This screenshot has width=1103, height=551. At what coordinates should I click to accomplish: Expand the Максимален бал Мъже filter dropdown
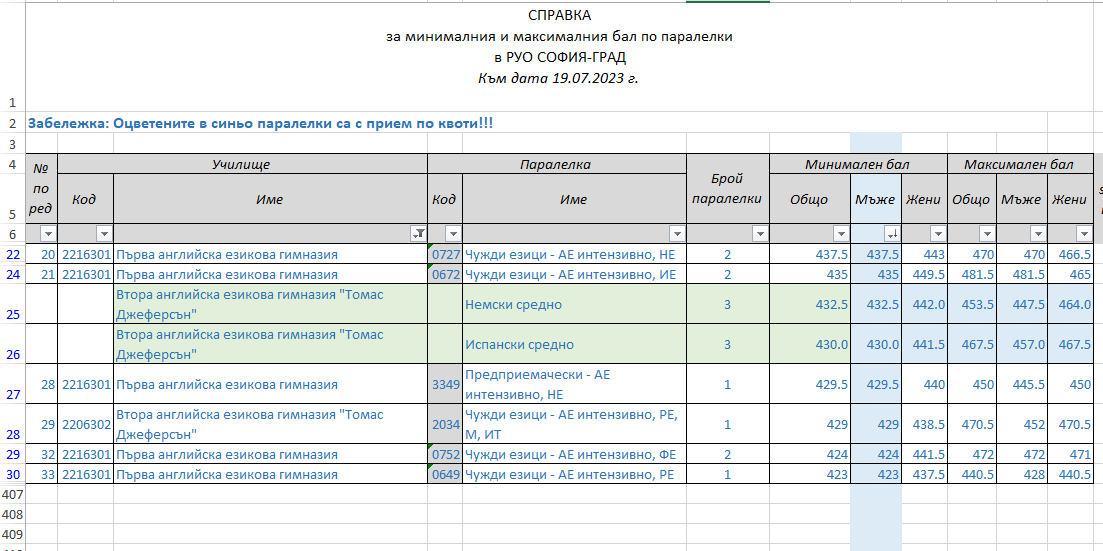pyautogui.click(x=1037, y=234)
